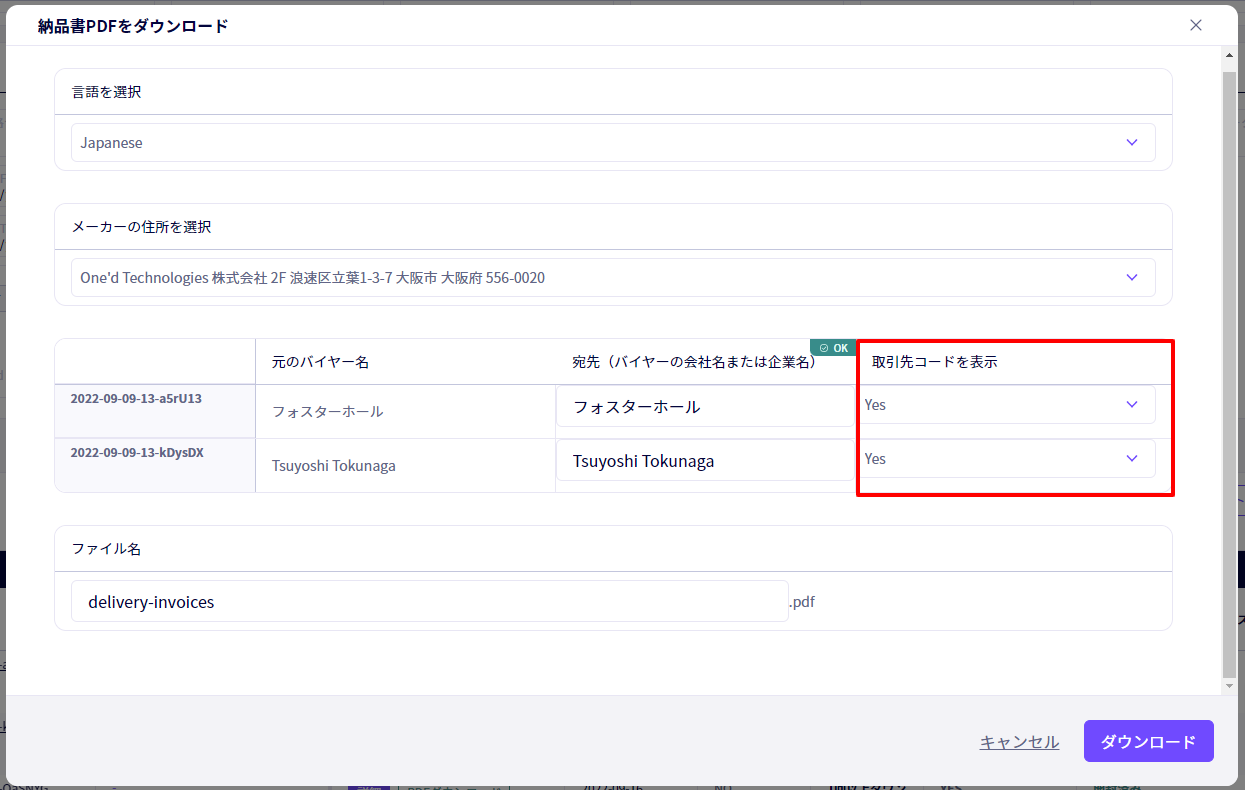
Task: Open the メーカーの住所 address dropdown
Action: pos(613,278)
